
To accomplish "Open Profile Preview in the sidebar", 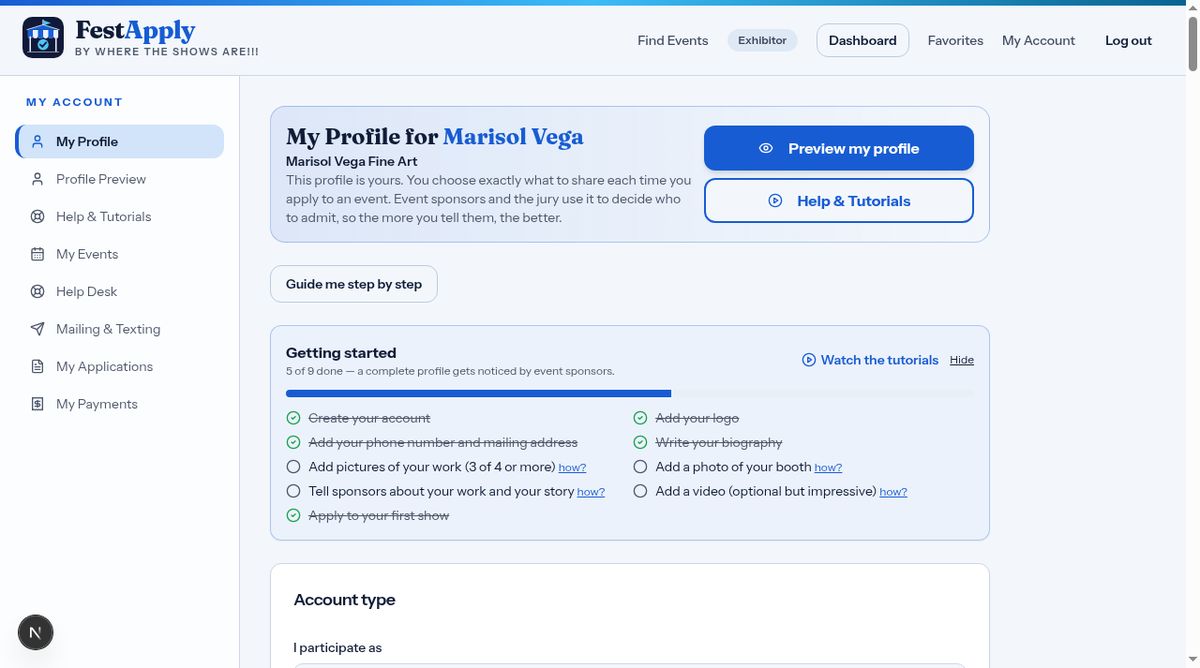I will (120, 179).
